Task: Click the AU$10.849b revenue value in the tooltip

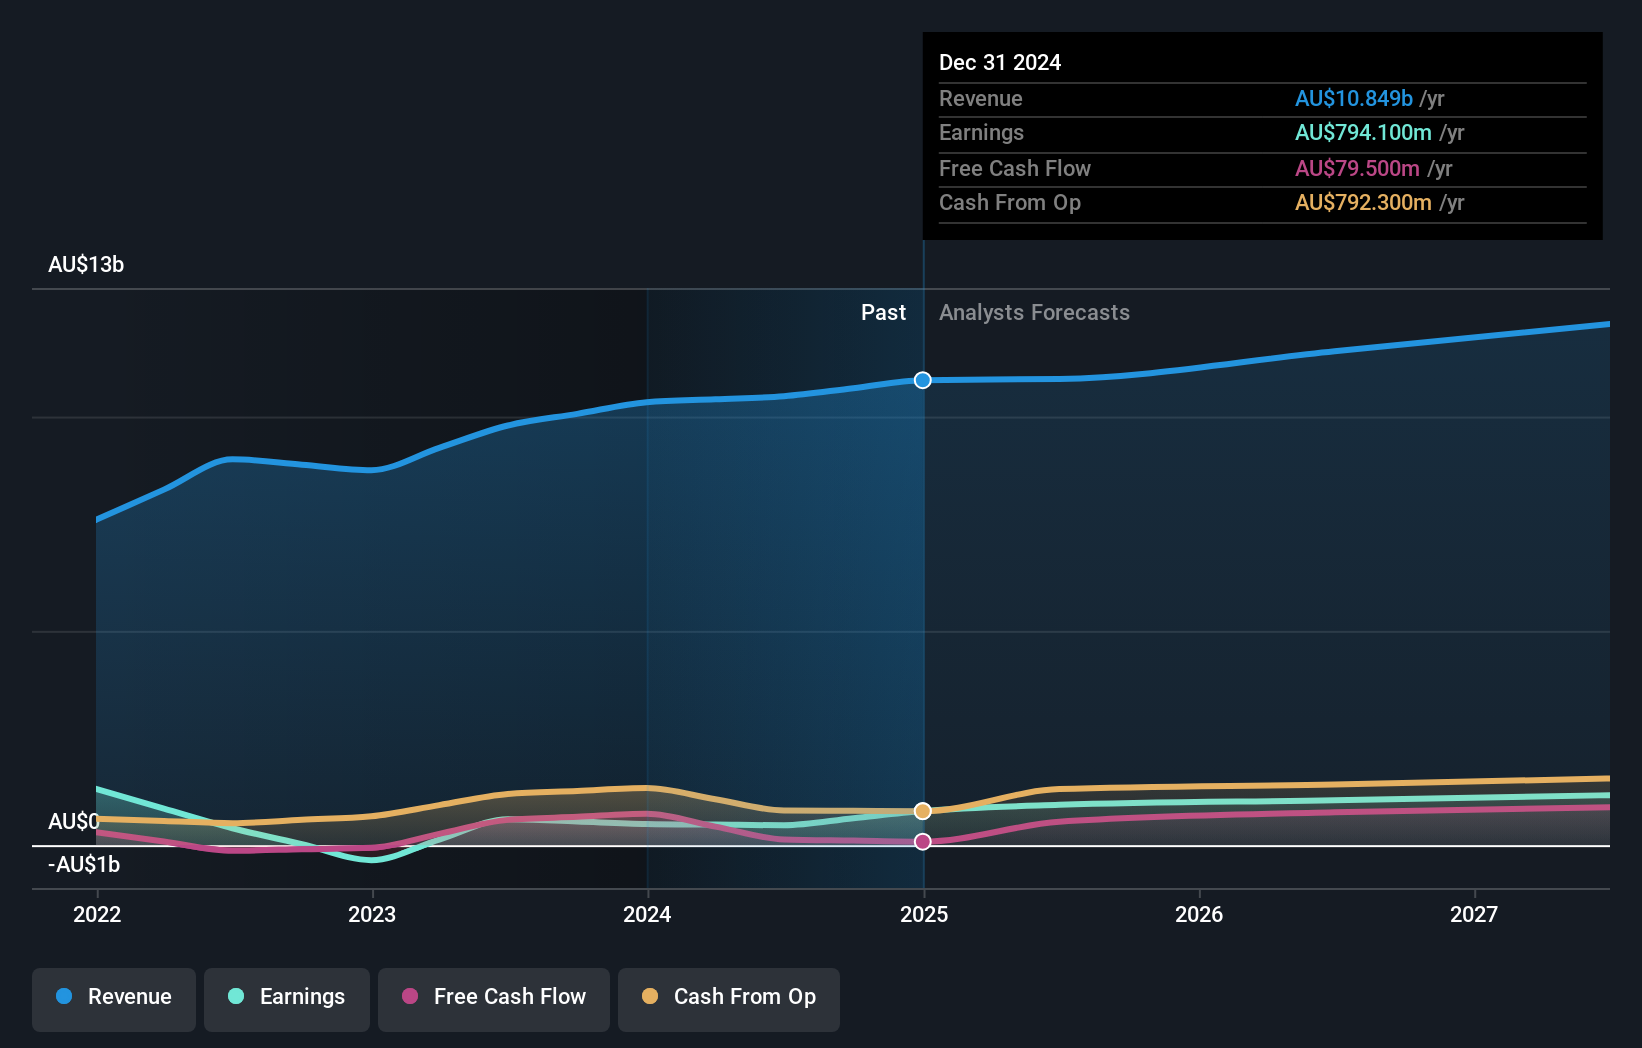Action: [1354, 98]
